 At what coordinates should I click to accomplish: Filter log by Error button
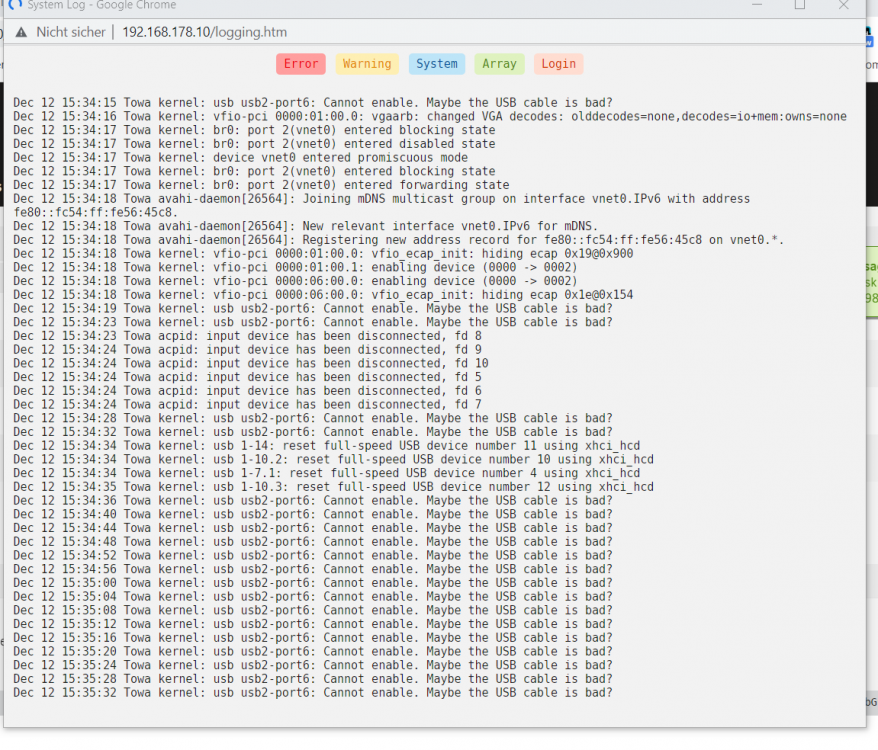301,64
